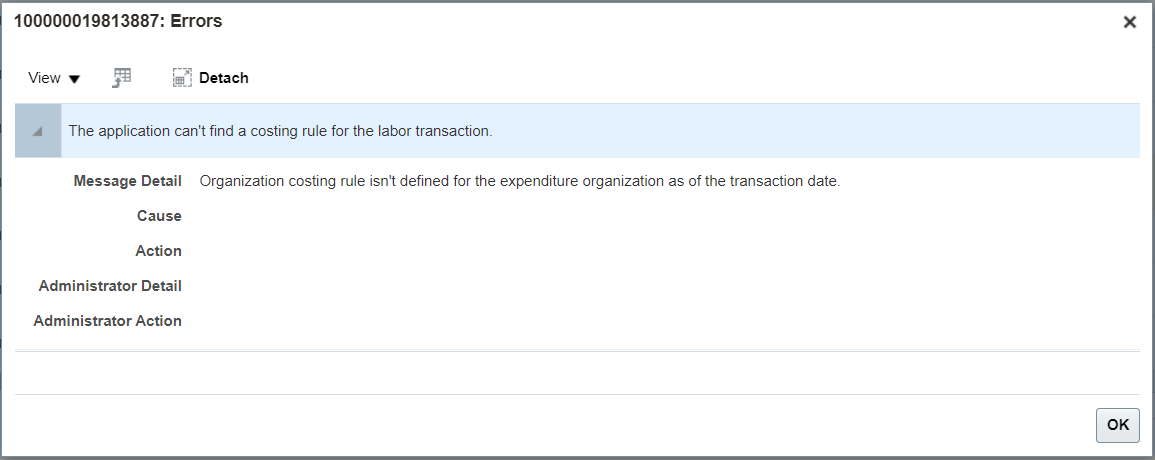Select the costing rule error message row
This screenshot has width=1155, height=460.
(280, 131)
